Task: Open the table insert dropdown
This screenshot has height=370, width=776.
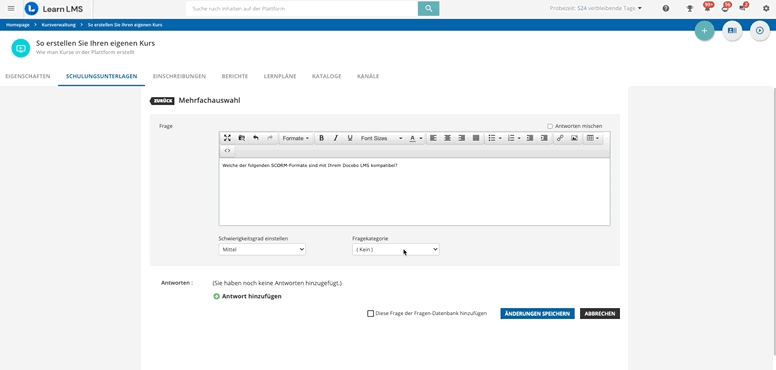Action: [592, 138]
